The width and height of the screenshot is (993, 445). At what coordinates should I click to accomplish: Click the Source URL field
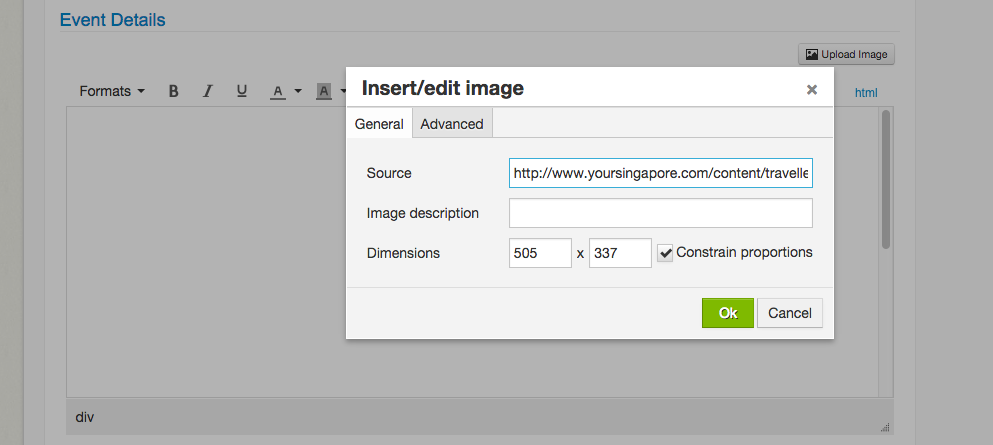pyautogui.click(x=661, y=173)
